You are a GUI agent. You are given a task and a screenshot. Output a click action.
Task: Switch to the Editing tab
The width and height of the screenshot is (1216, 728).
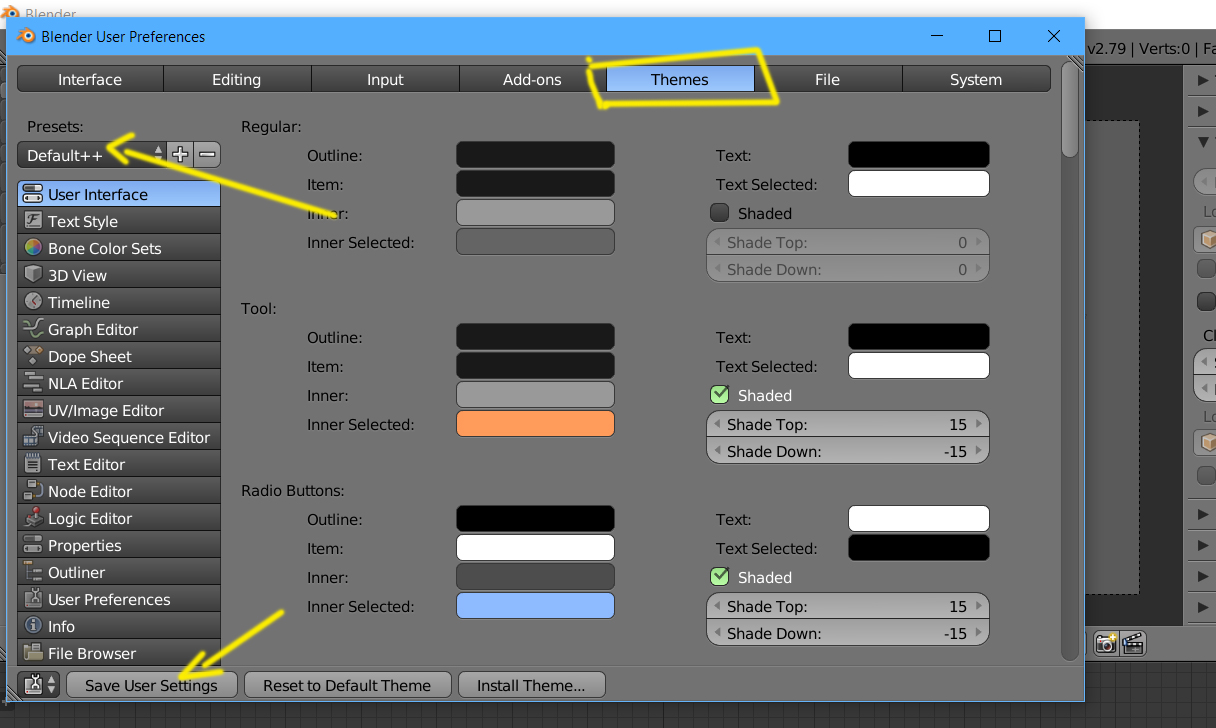237,79
